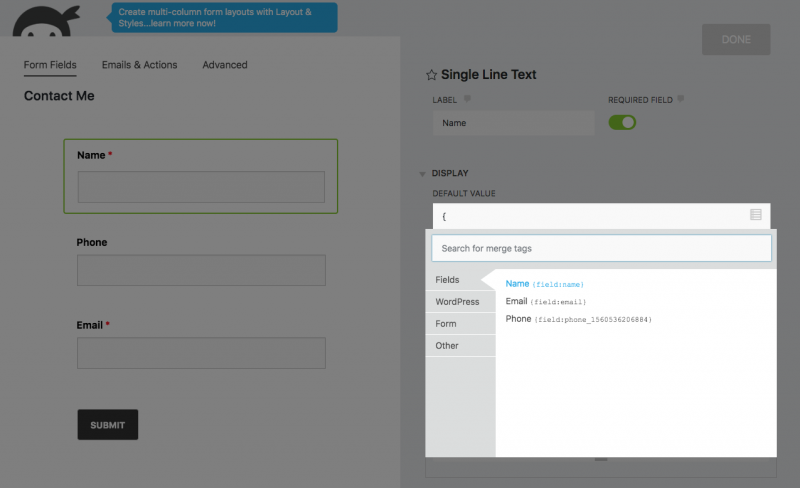Viewport: 800px width, 488px height.
Task: Click the merge tags icon in Default Value
Action: click(755, 215)
